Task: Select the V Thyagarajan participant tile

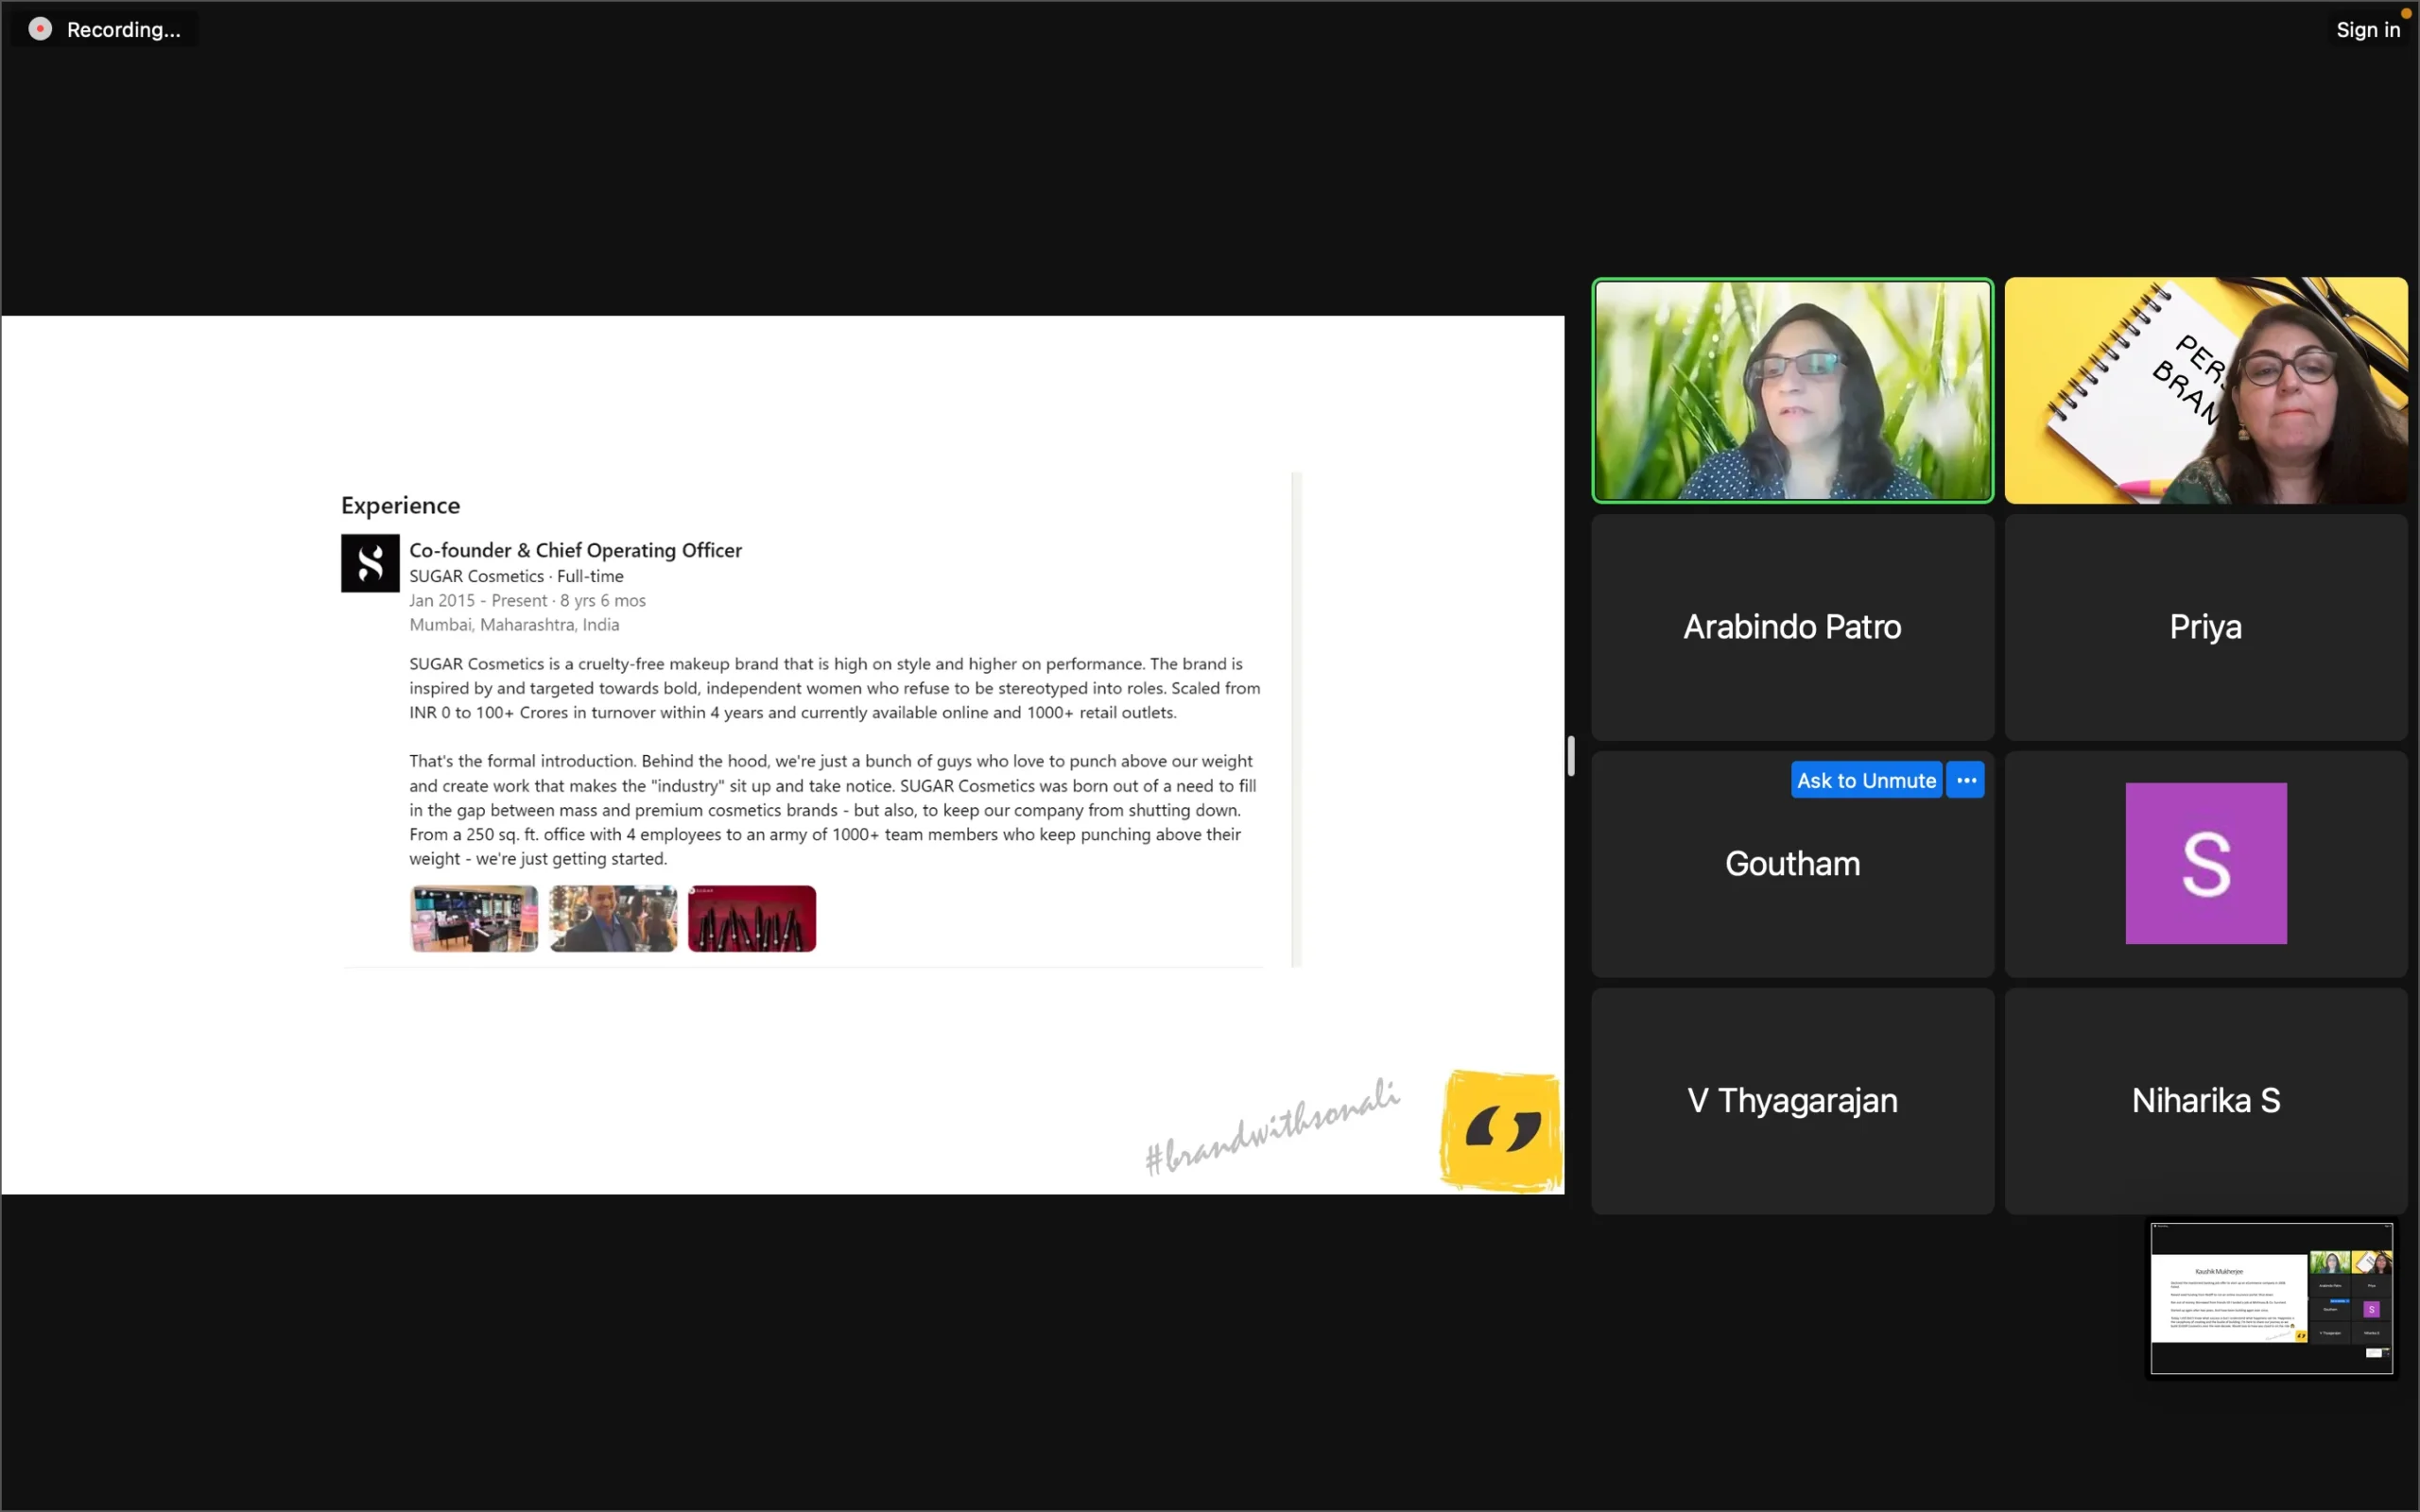Action: pyautogui.click(x=1792, y=1100)
